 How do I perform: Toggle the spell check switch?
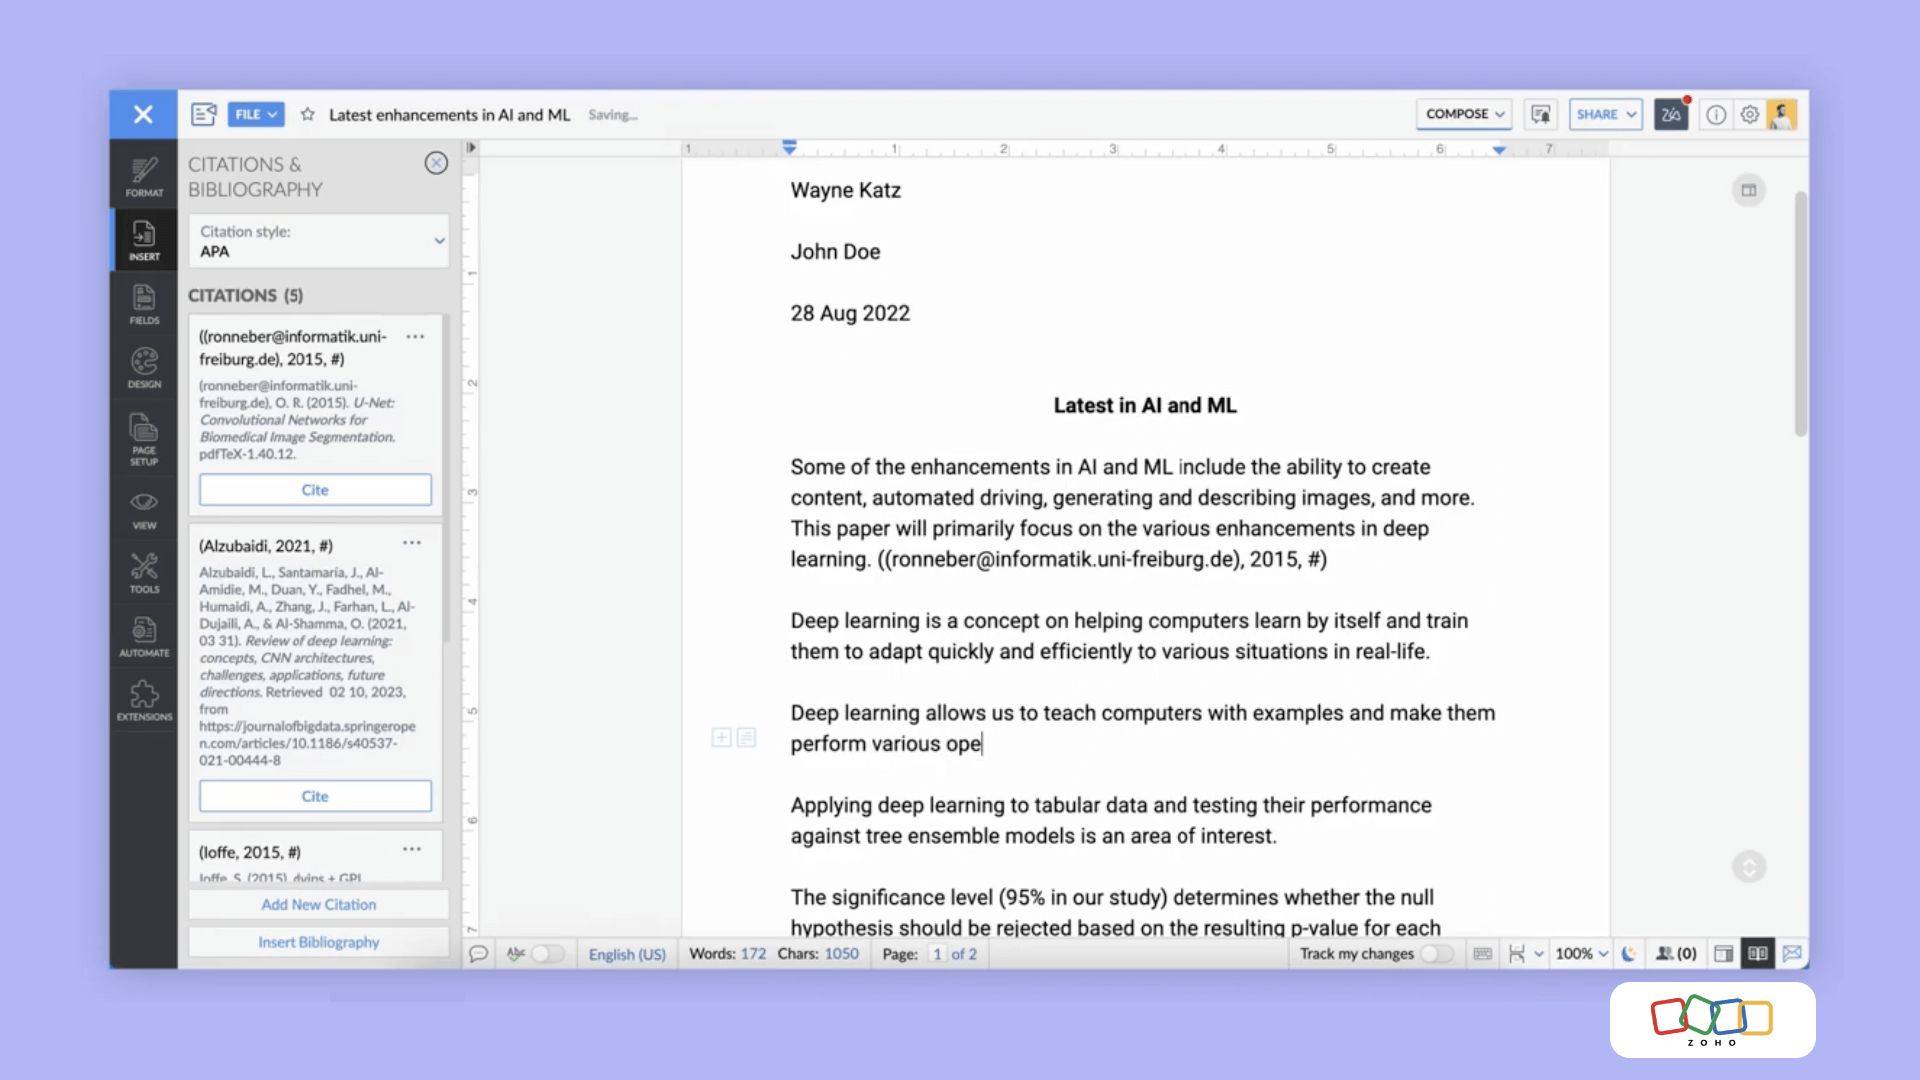tap(547, 954)
